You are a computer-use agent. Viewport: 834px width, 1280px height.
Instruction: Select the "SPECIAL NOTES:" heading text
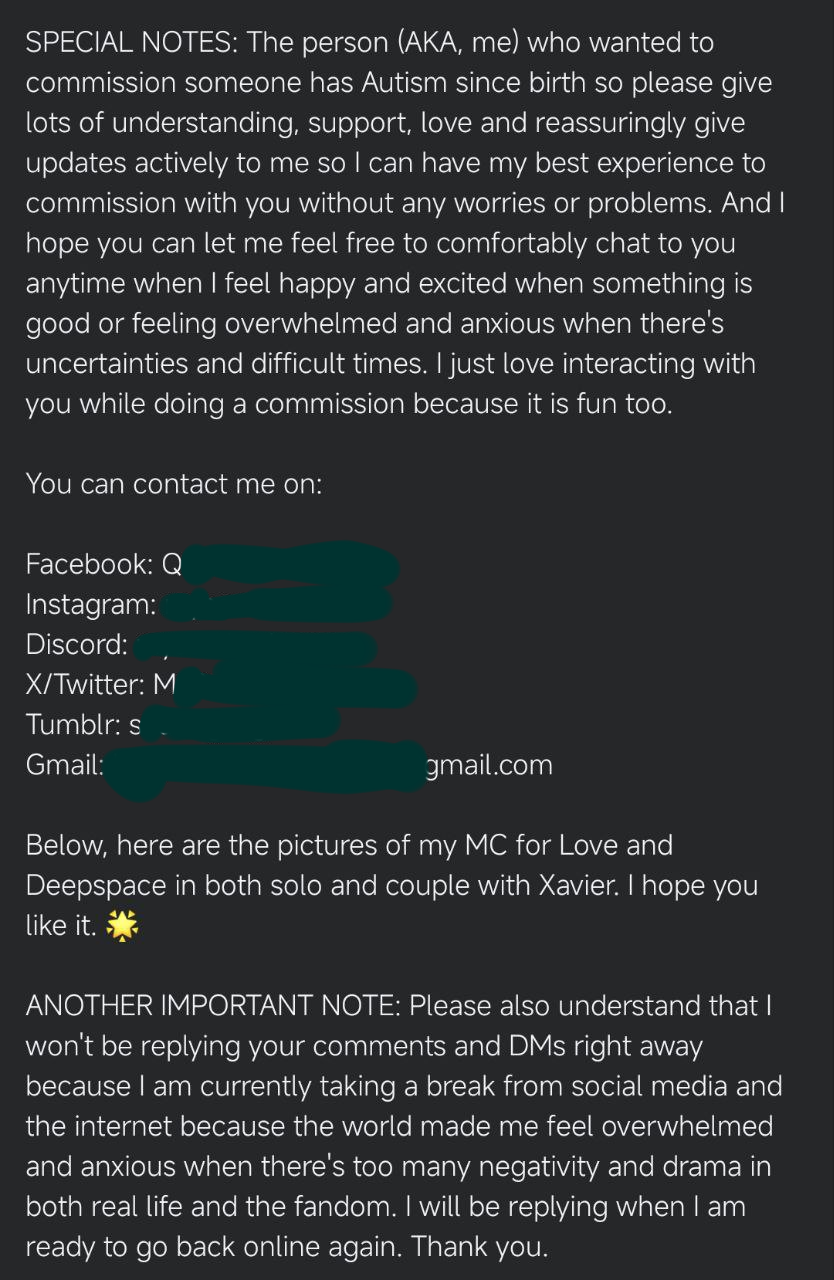pos(132,43)
